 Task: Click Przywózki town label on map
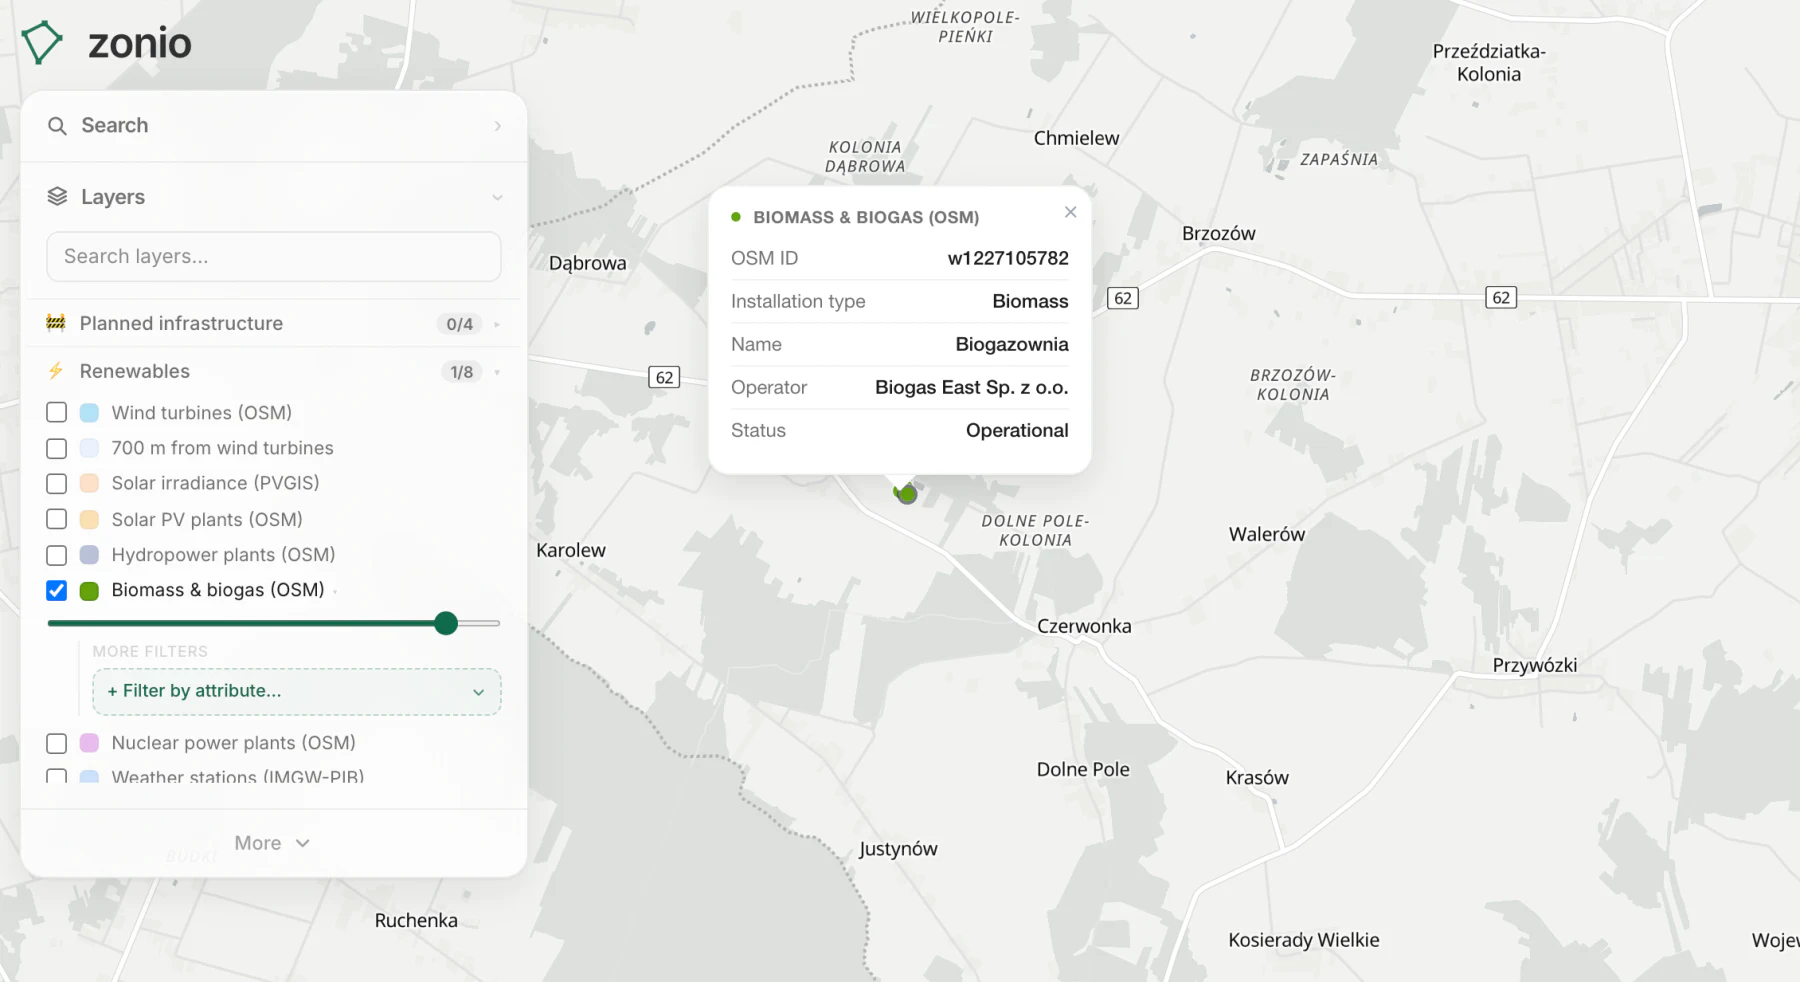pos(1535,665)
